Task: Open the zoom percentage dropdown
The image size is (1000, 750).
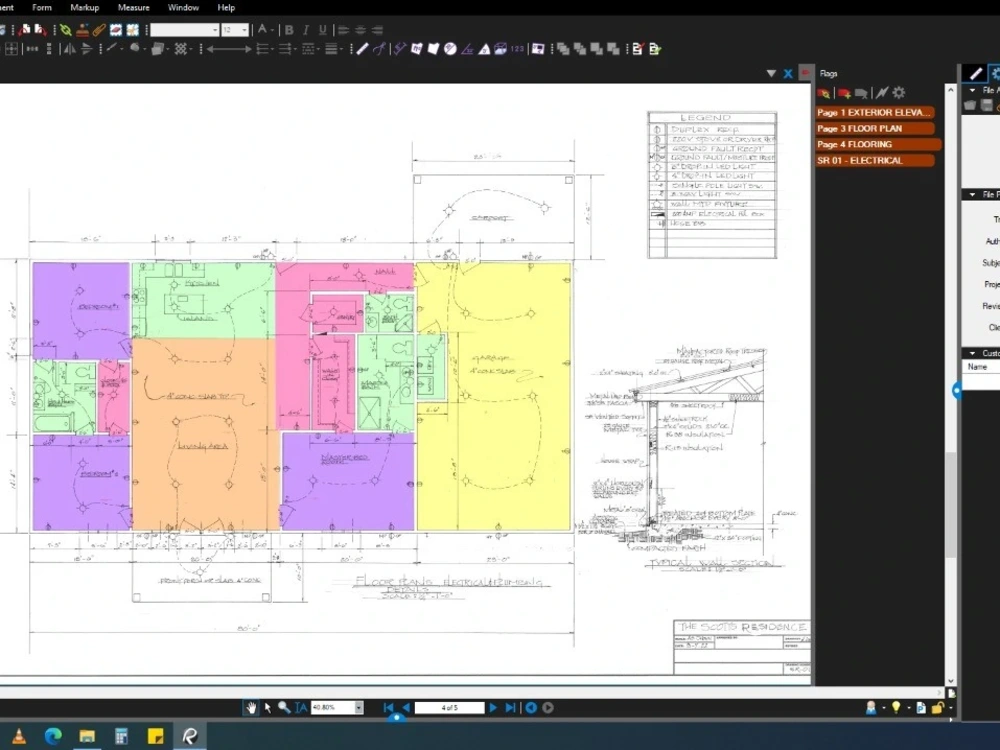Action: pyautogui.click(x=359, y=707)
